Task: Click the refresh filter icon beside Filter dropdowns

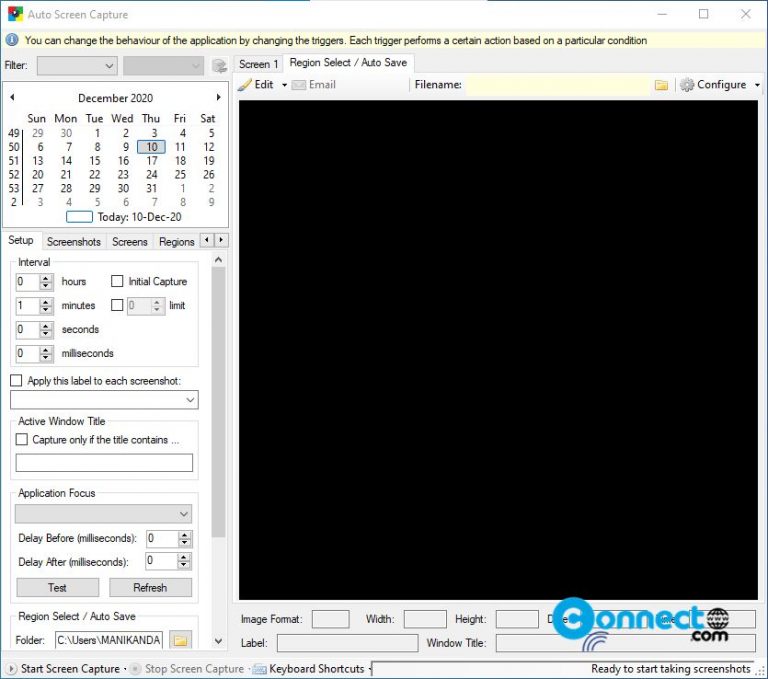Action: coord(219,66)
